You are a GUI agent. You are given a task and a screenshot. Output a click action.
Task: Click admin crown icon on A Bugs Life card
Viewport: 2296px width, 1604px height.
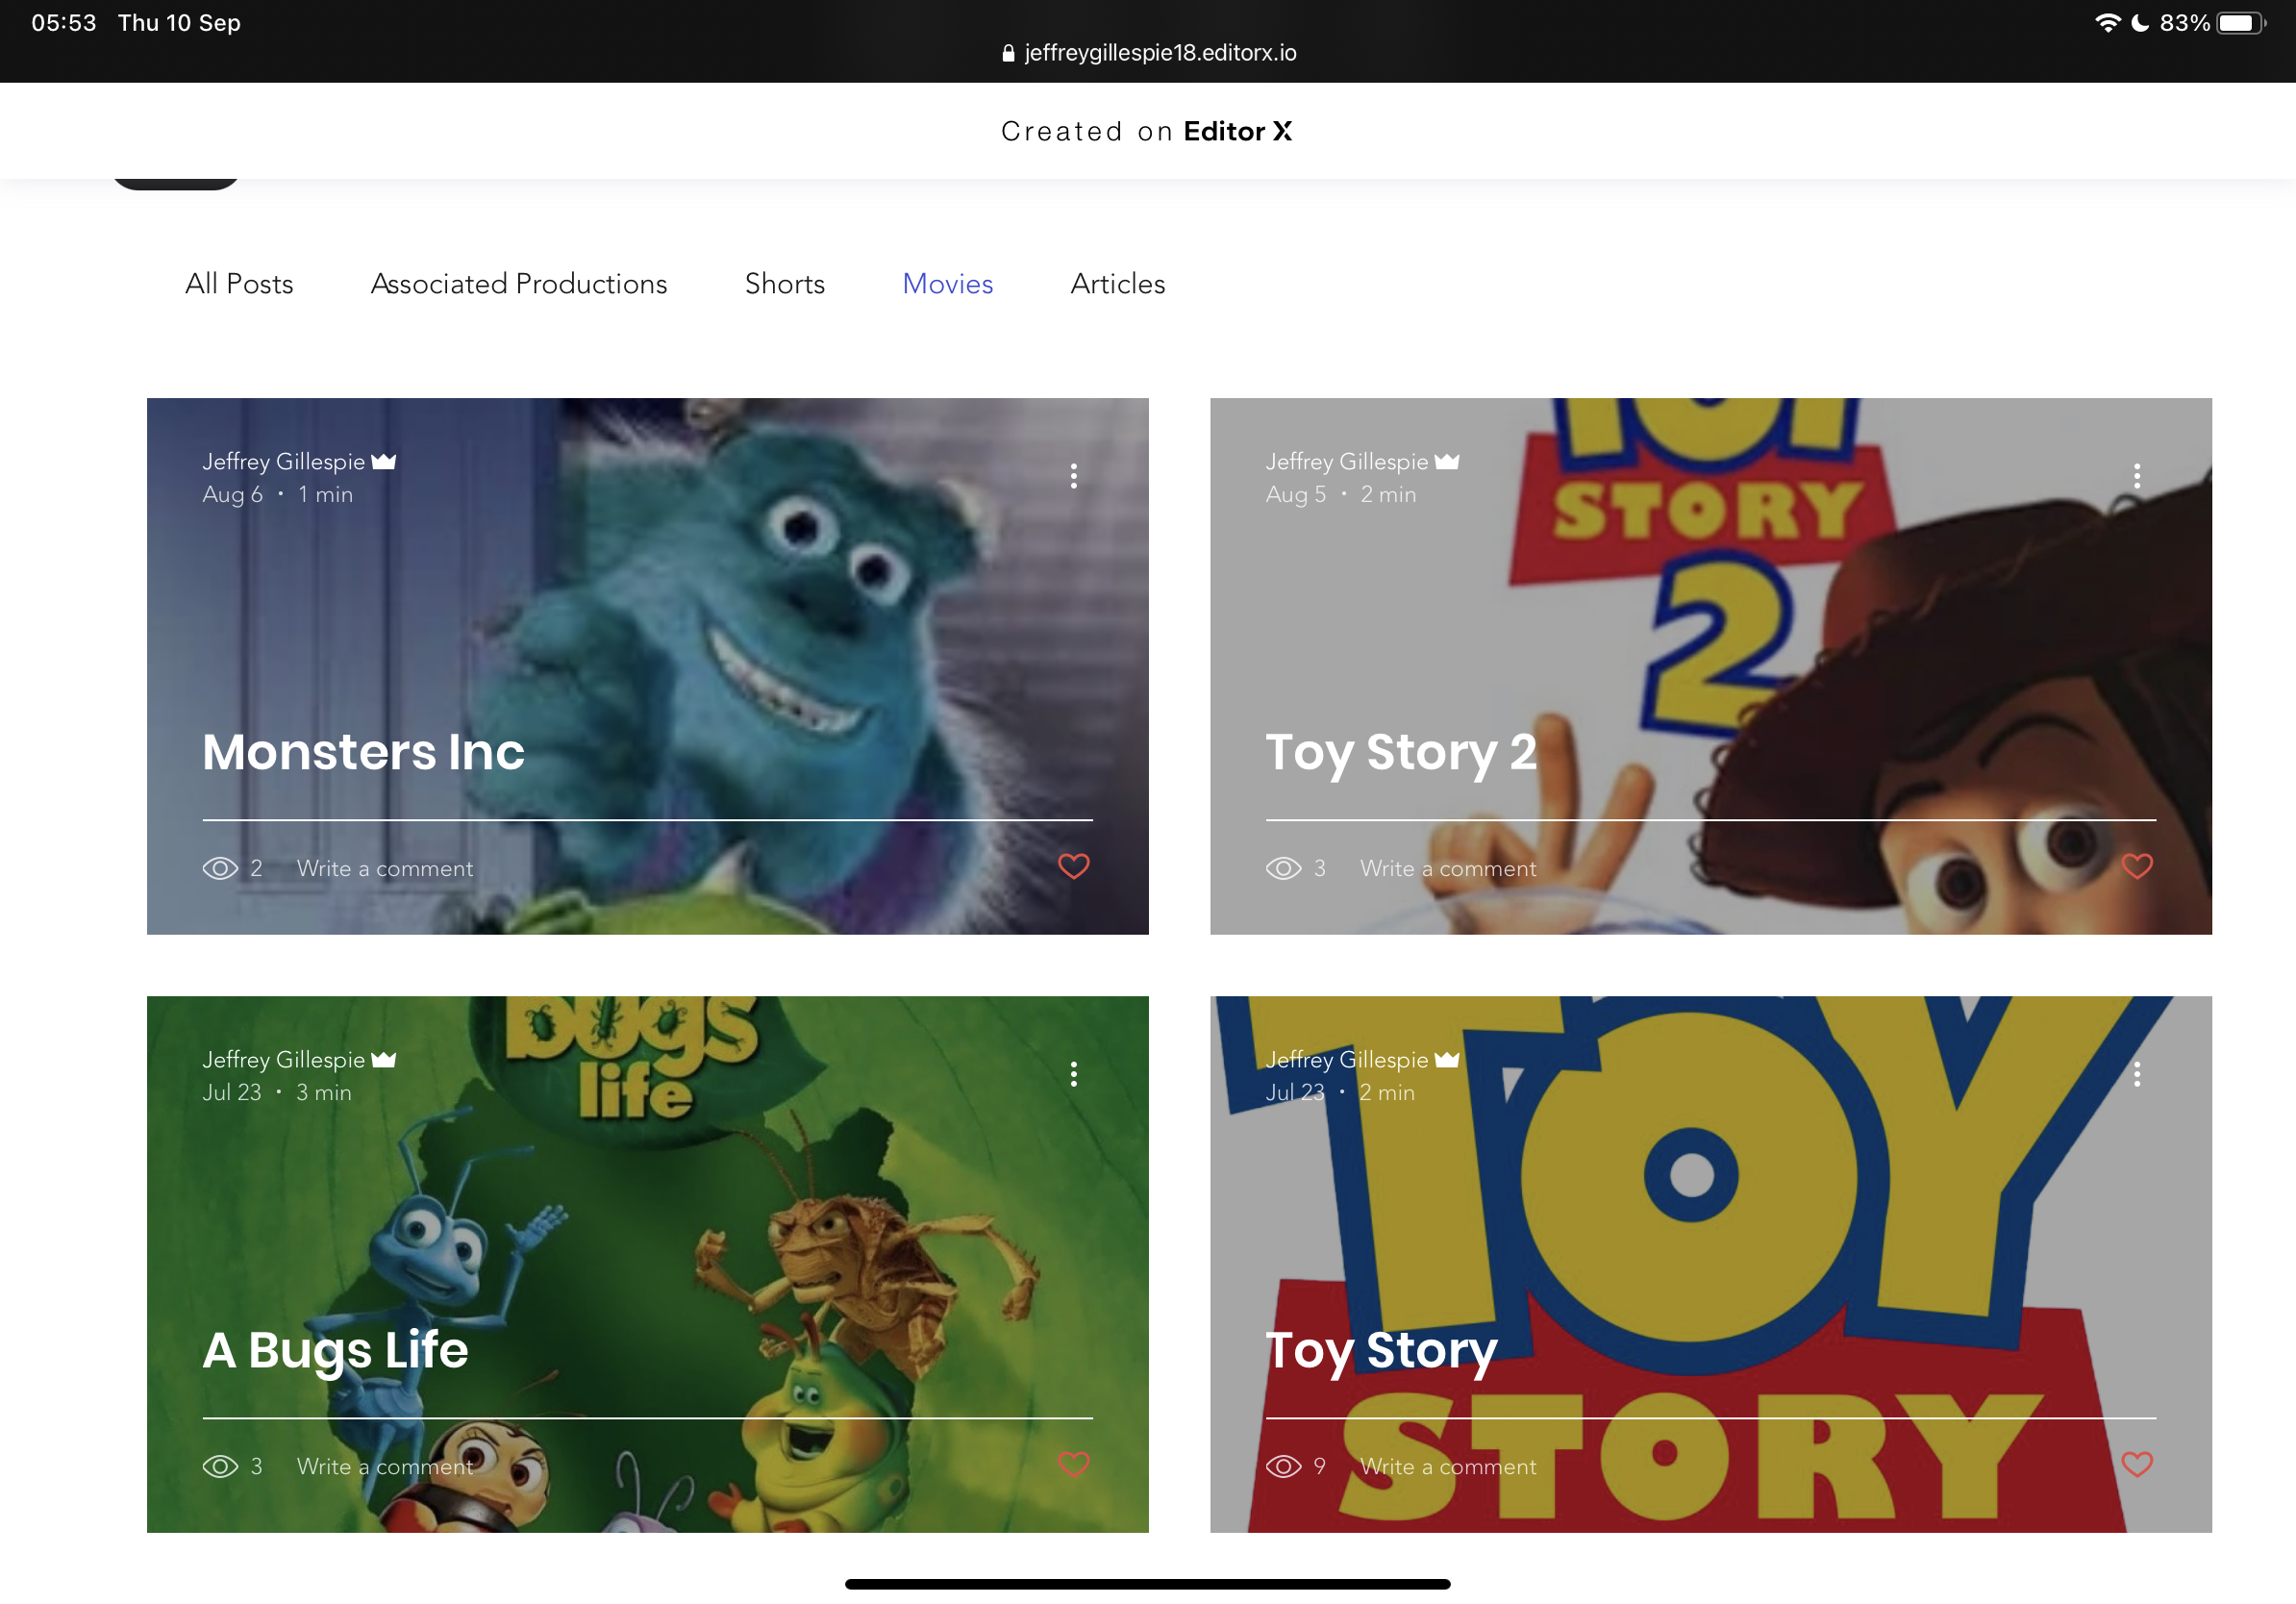[384, 1059]
